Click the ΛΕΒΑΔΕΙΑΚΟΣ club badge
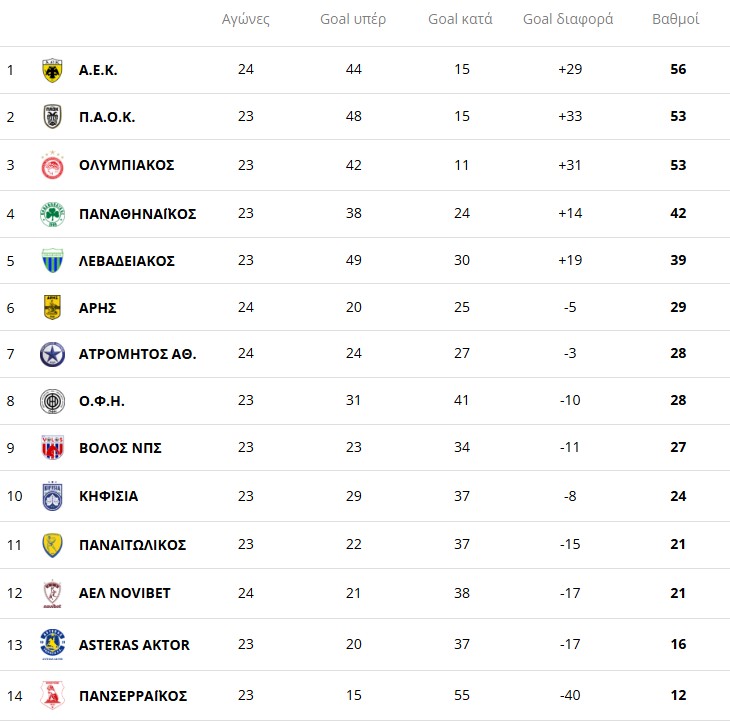The width and height of the screenshot is (730, 721). click(52, 261)
